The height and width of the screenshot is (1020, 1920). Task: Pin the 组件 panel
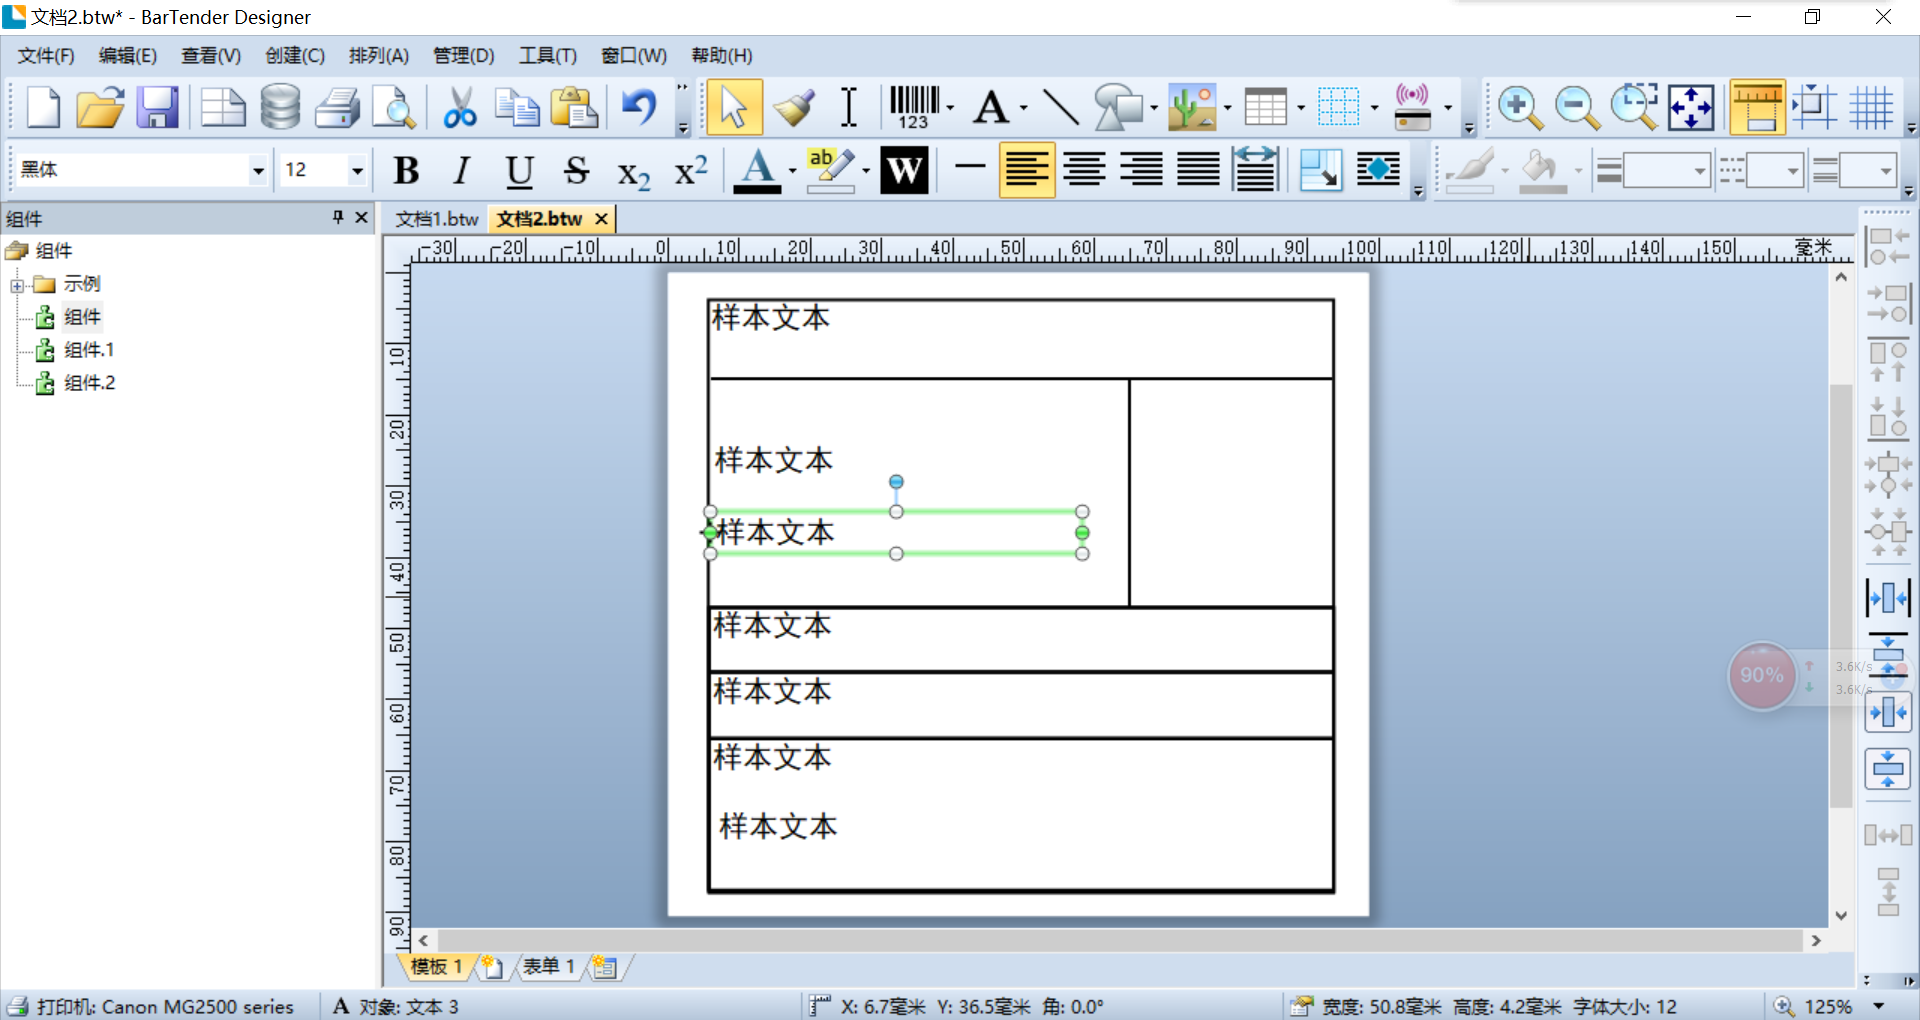pos(338,217)
